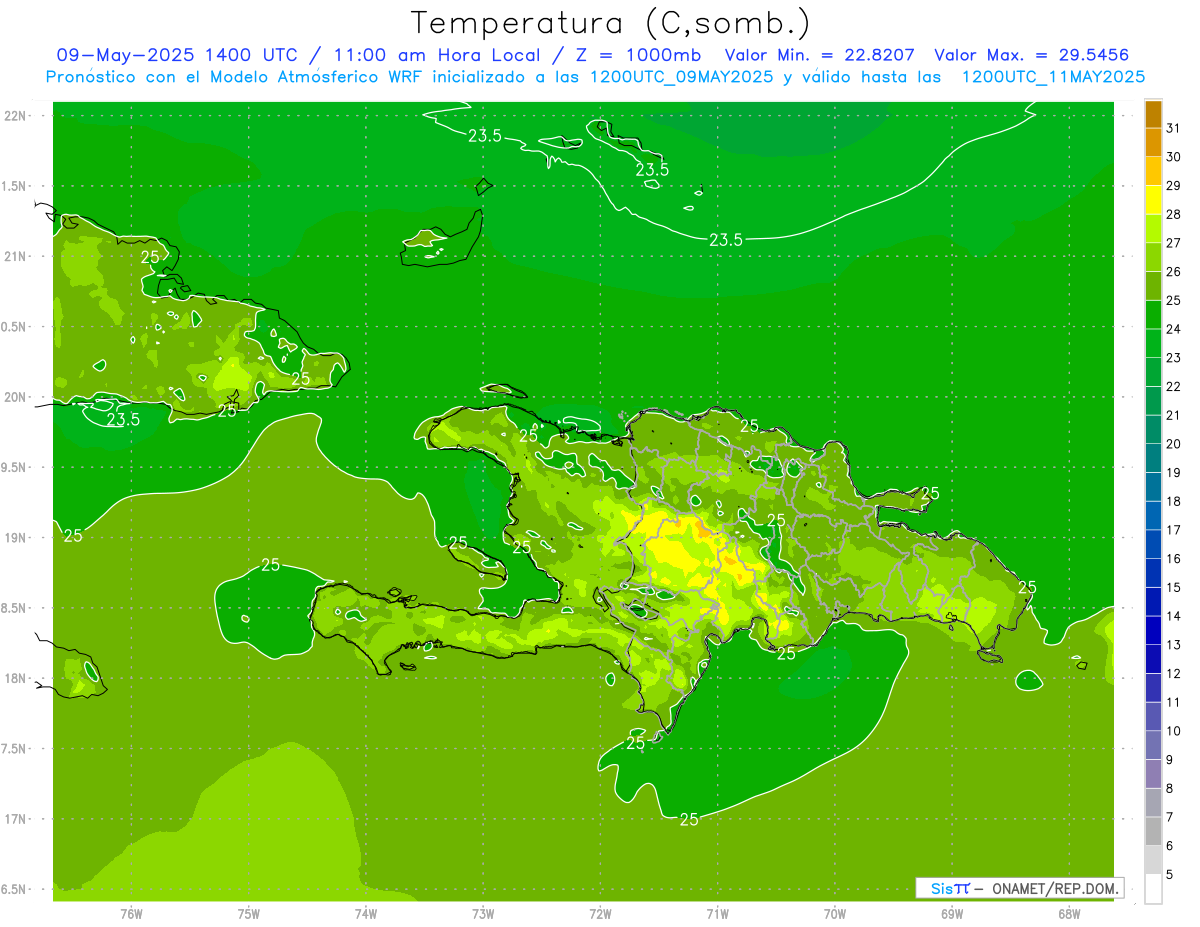Click the blue colorbar segment between 15 and 16
Screen dimensions: 1200x927
point(1153,573)
